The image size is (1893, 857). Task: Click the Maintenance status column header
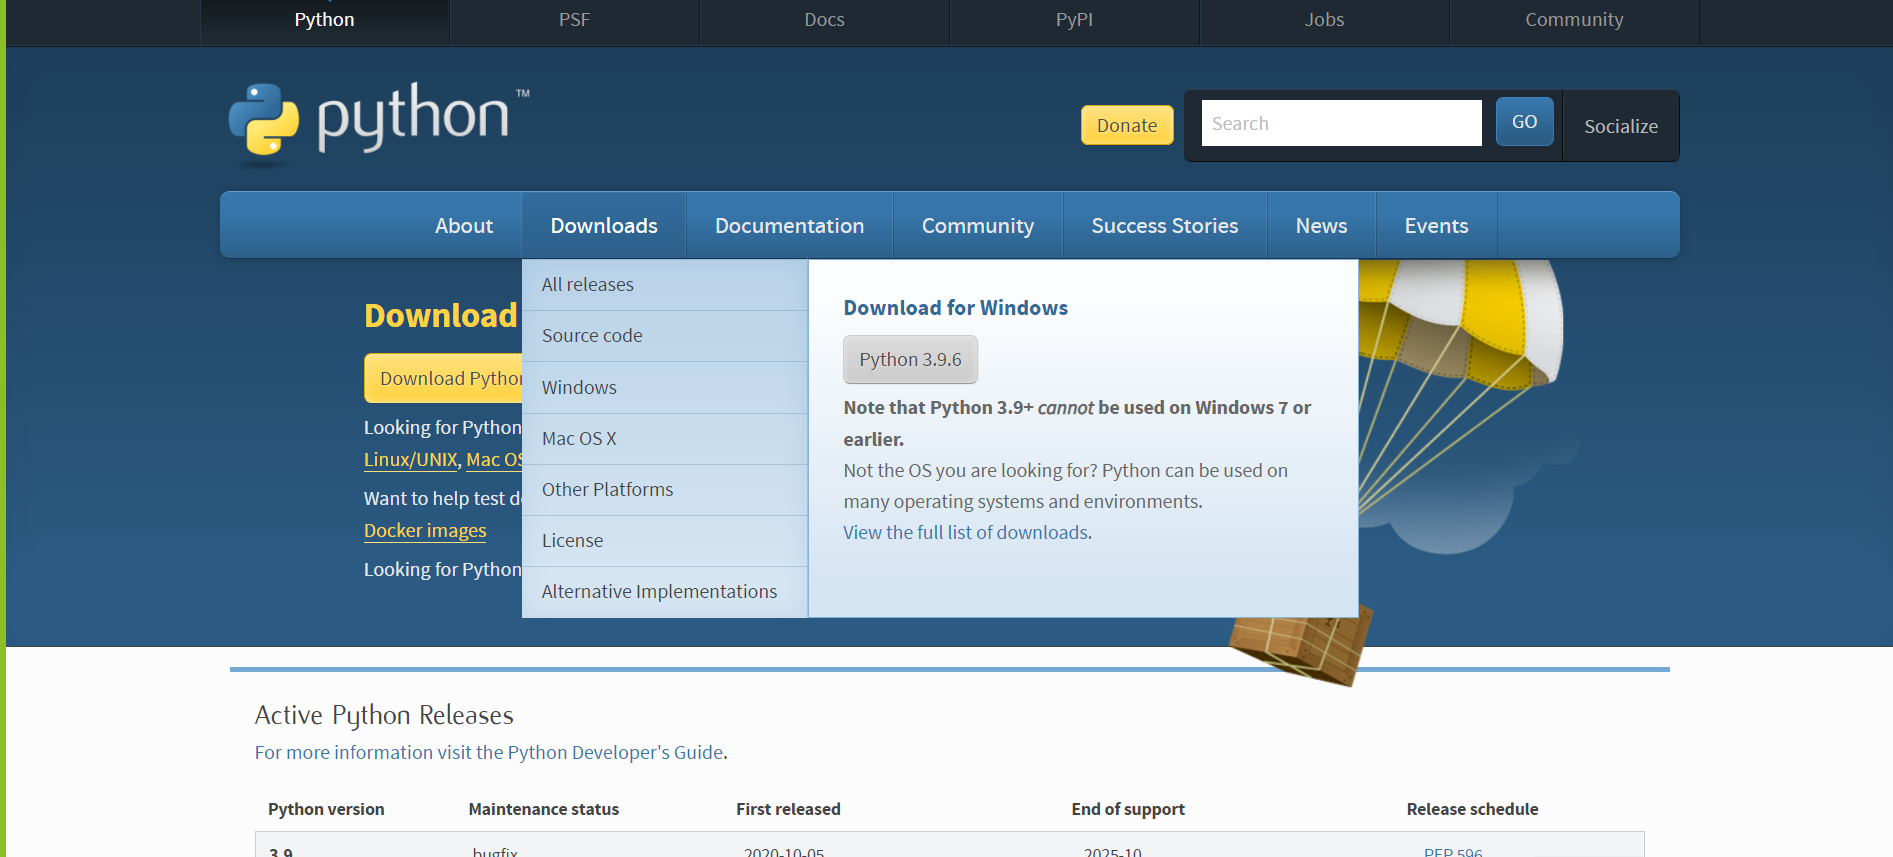tap(544, 809)
